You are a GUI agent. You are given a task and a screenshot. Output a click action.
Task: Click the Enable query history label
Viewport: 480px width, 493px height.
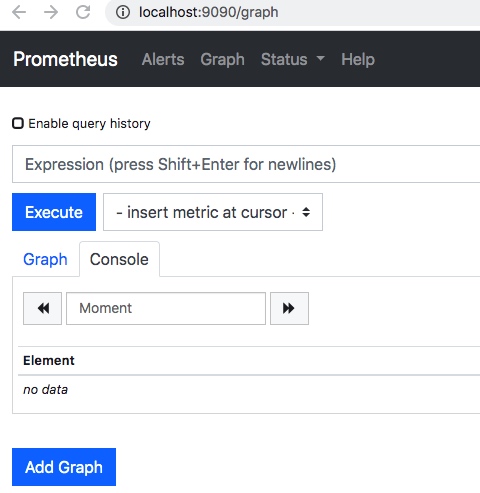click(x=89, y=124)
